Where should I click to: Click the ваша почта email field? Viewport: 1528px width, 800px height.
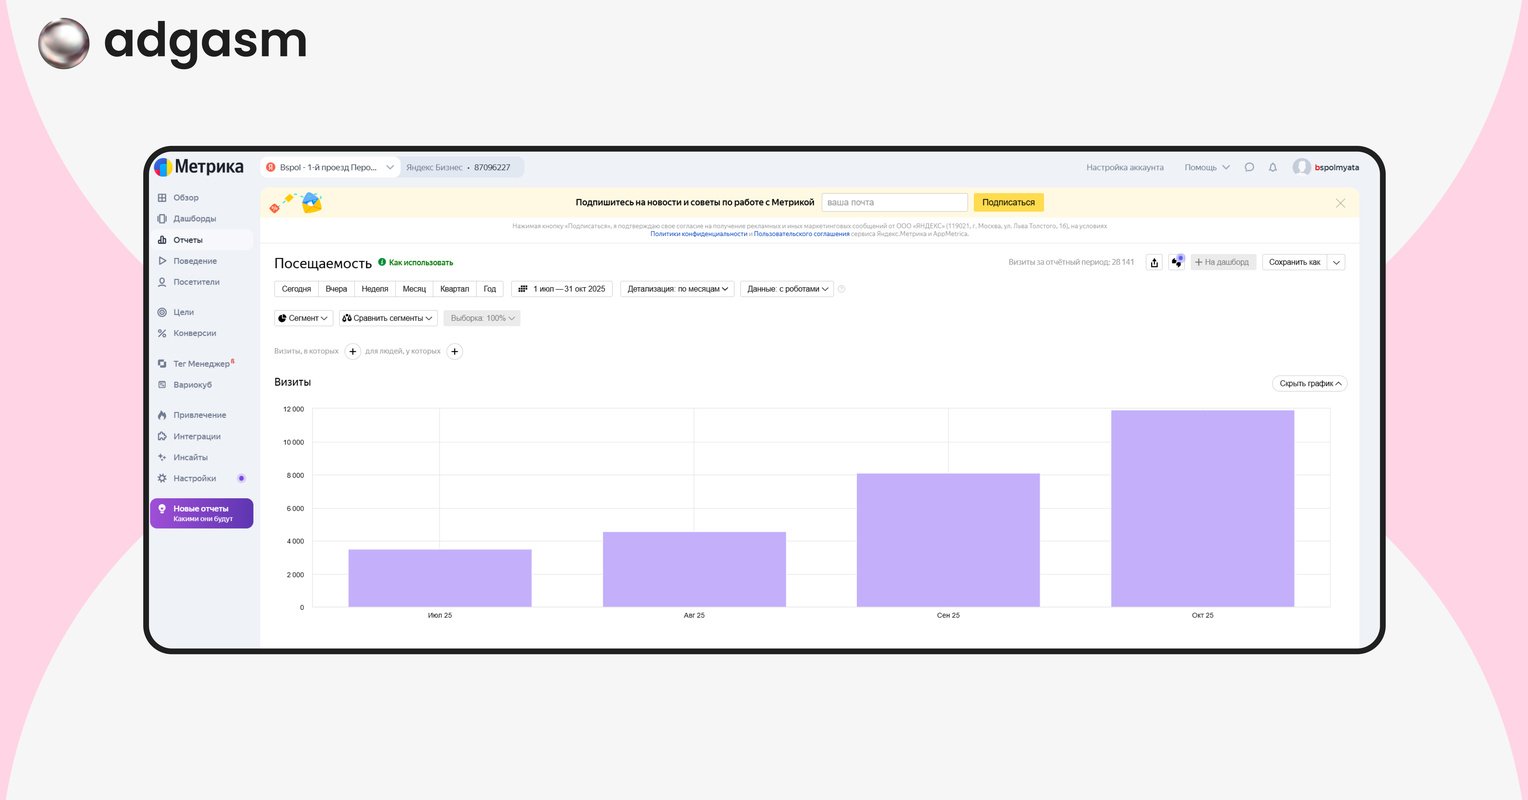point(895,202)
